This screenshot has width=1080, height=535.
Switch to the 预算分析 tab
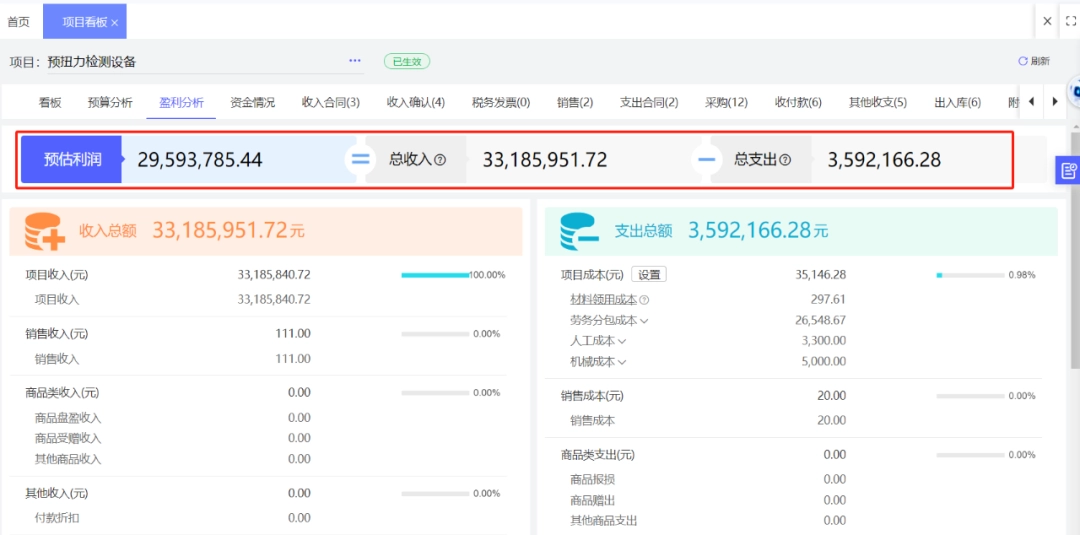coord(110,102)
